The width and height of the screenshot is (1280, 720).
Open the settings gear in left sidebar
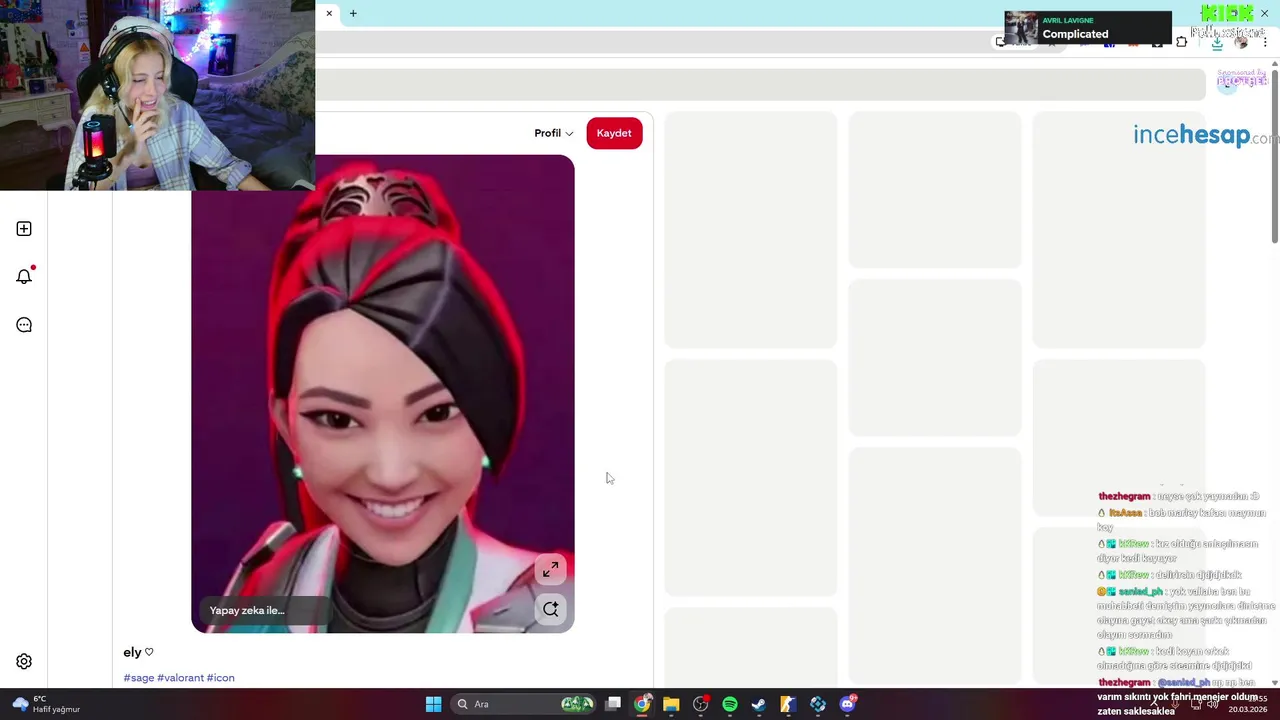24,661
